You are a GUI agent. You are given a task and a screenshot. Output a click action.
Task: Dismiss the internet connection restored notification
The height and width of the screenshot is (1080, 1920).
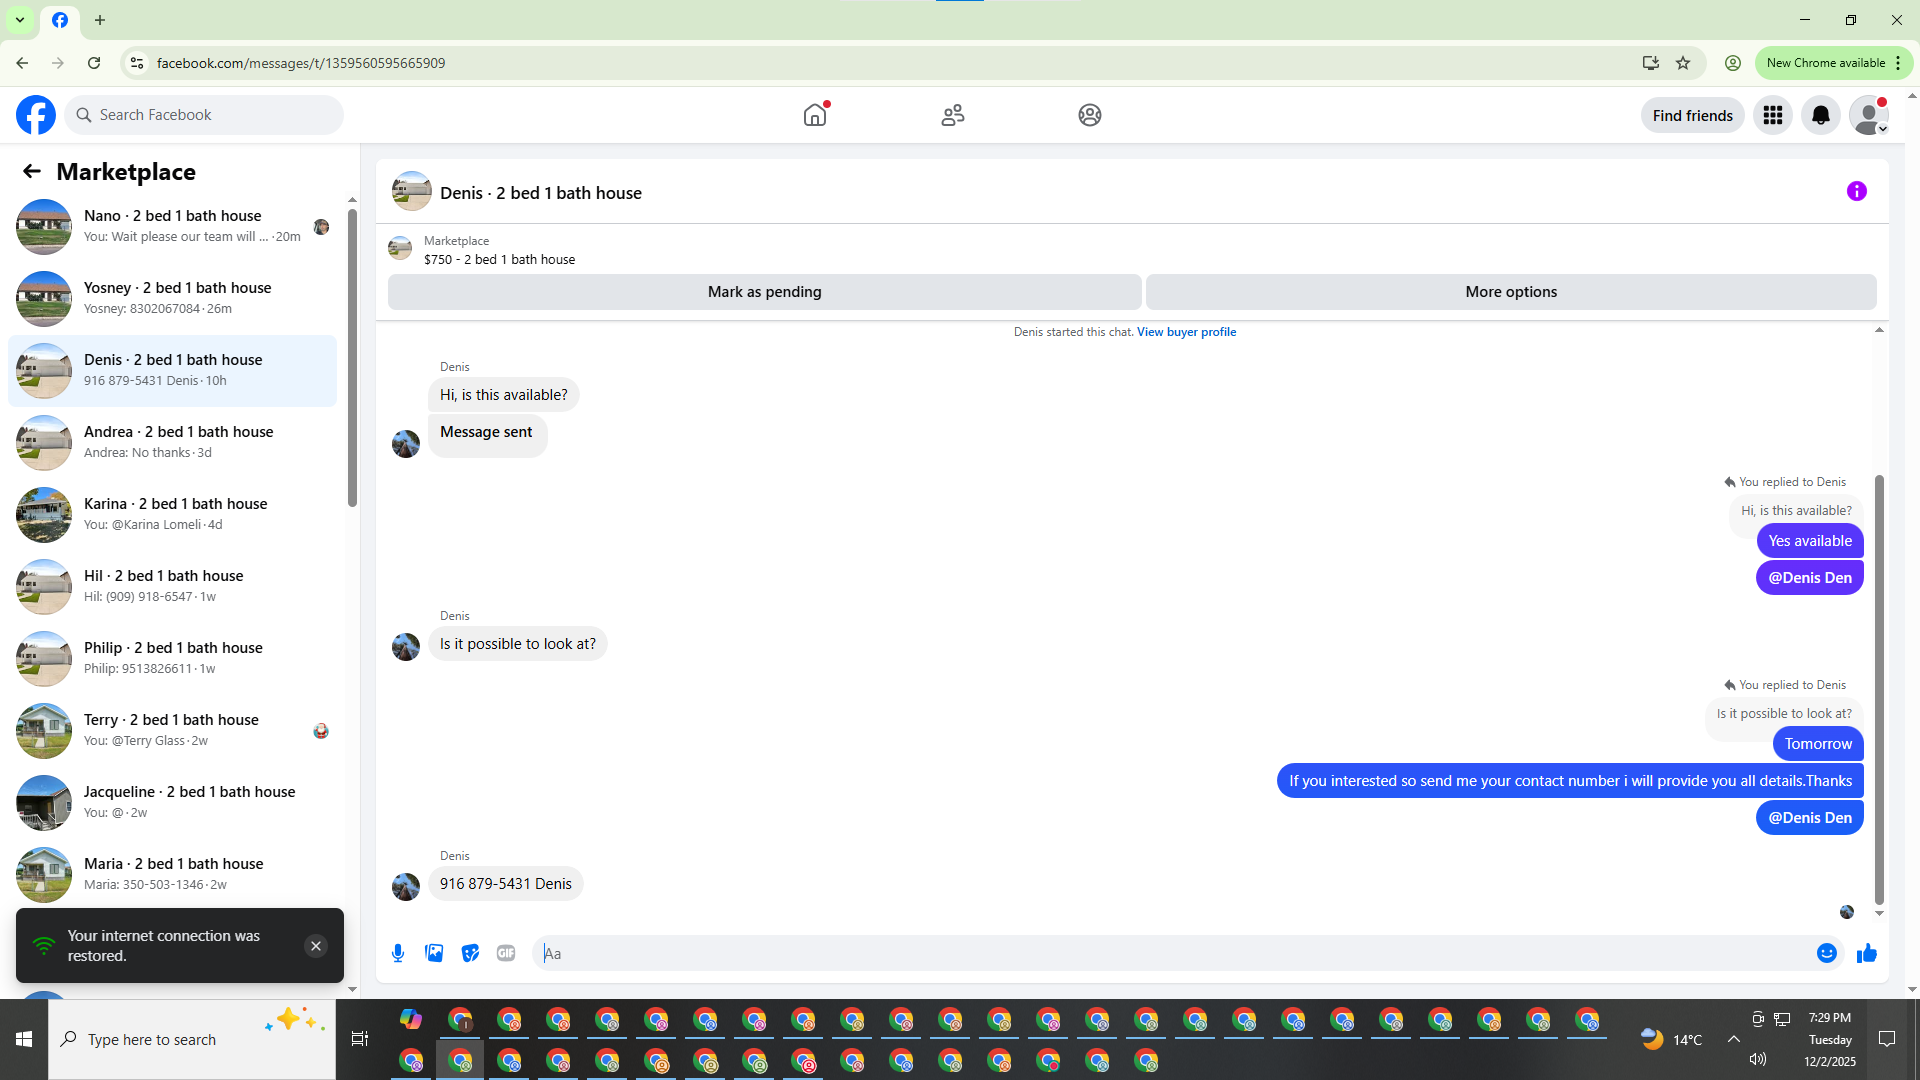pos(316,946)
